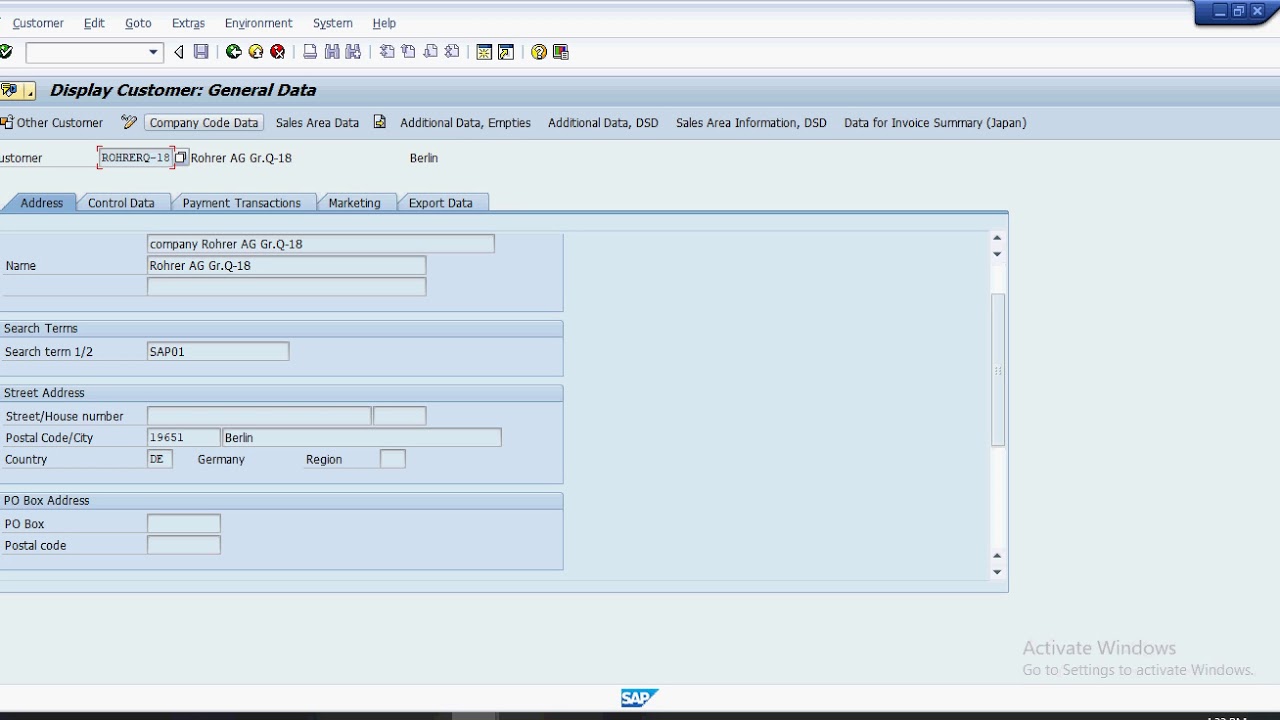Viewport: 1280px width, 720px height.
Task: Click the PO Box Postal code field
Action: 184,545
